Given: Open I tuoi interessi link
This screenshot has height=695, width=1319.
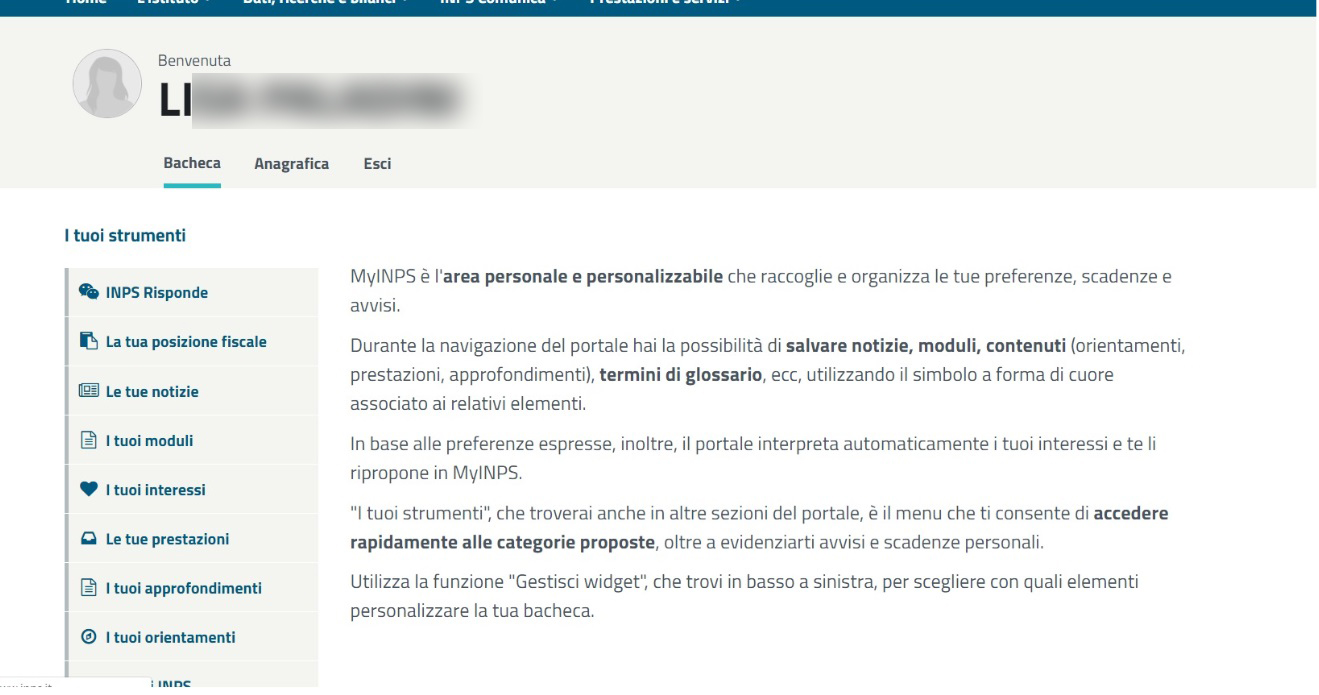Looking at the screenshot, I should click(154, 490).
